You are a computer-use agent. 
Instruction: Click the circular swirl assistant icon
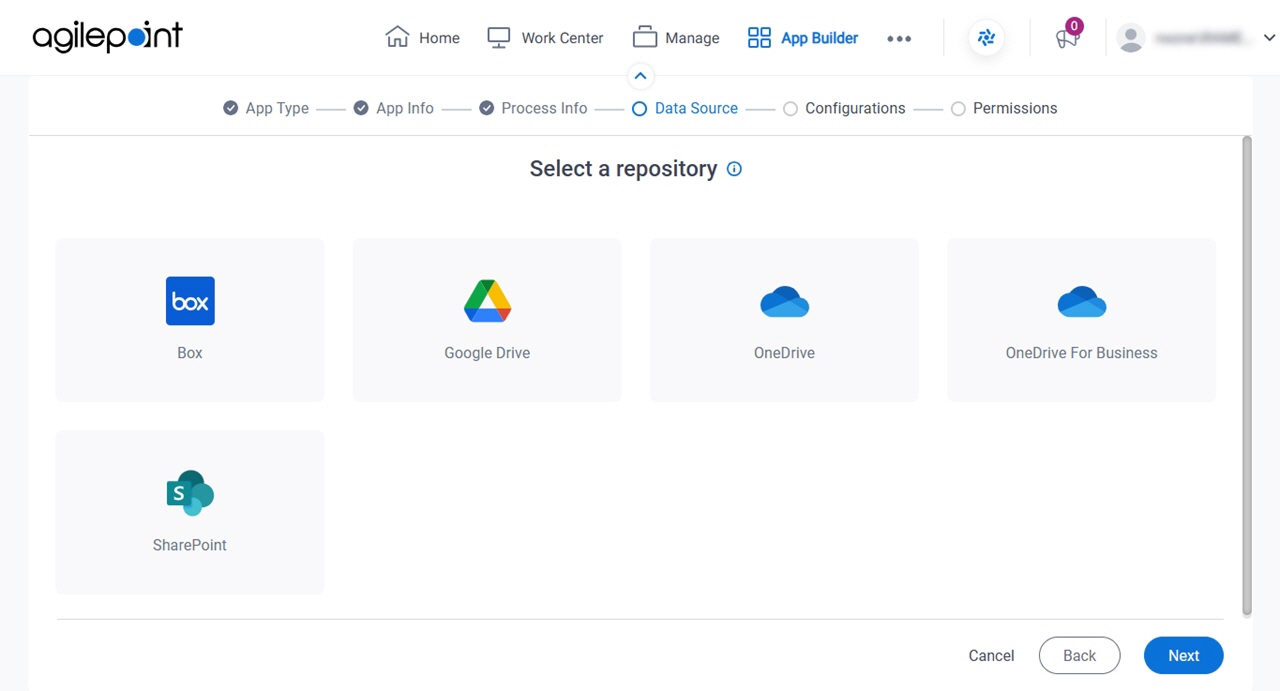pos(986,38)
